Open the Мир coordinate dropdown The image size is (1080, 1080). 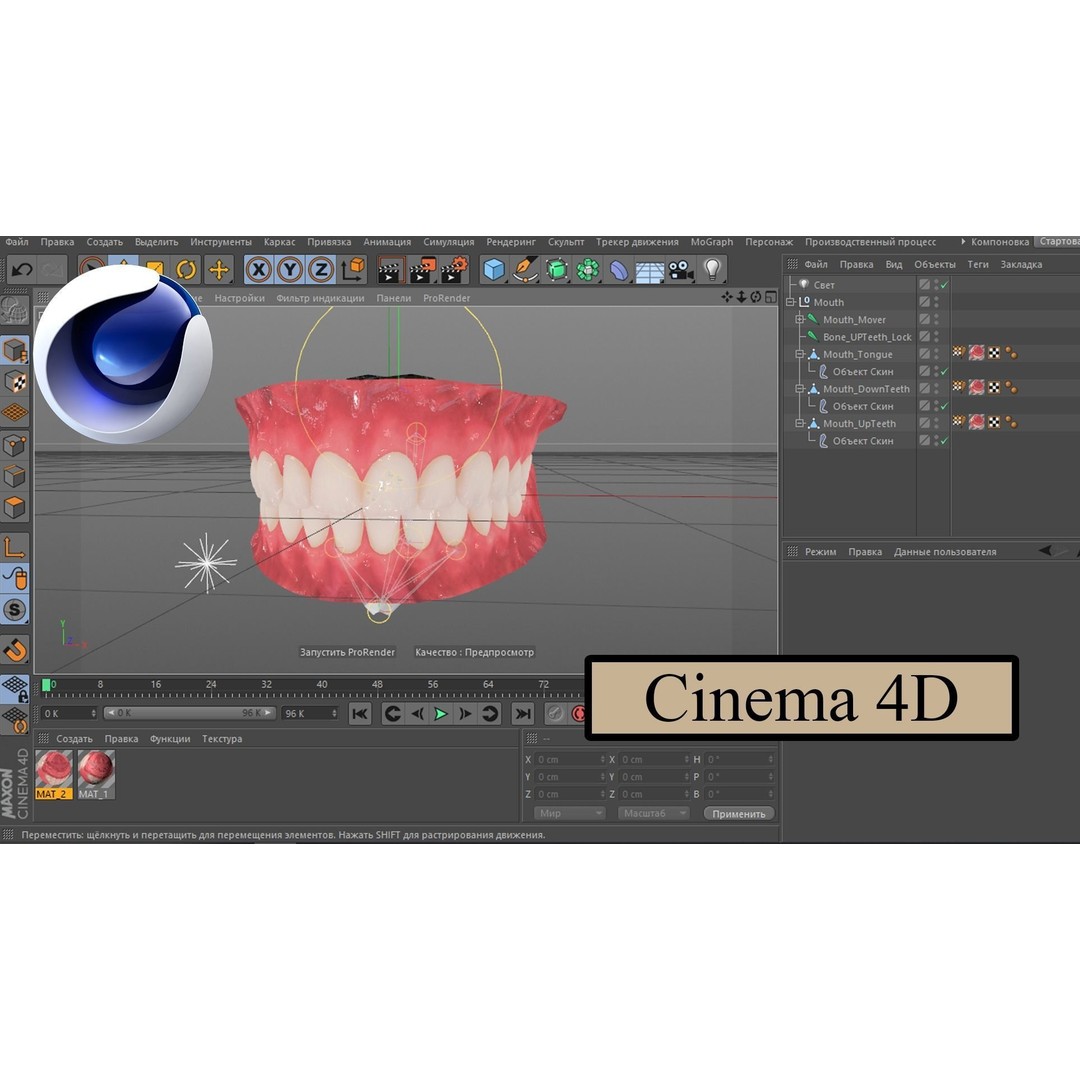coord(570,813)
